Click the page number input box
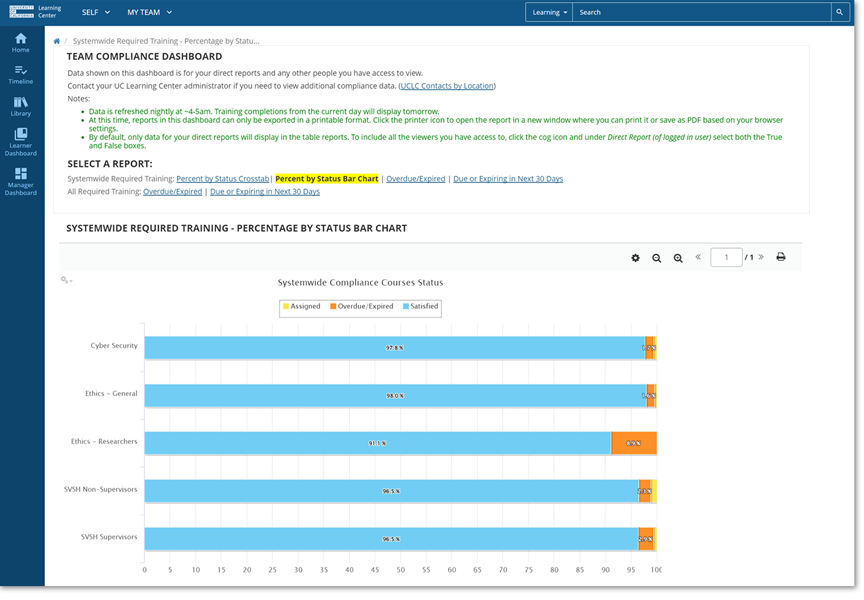864x600 pixels. pos(726,257)
